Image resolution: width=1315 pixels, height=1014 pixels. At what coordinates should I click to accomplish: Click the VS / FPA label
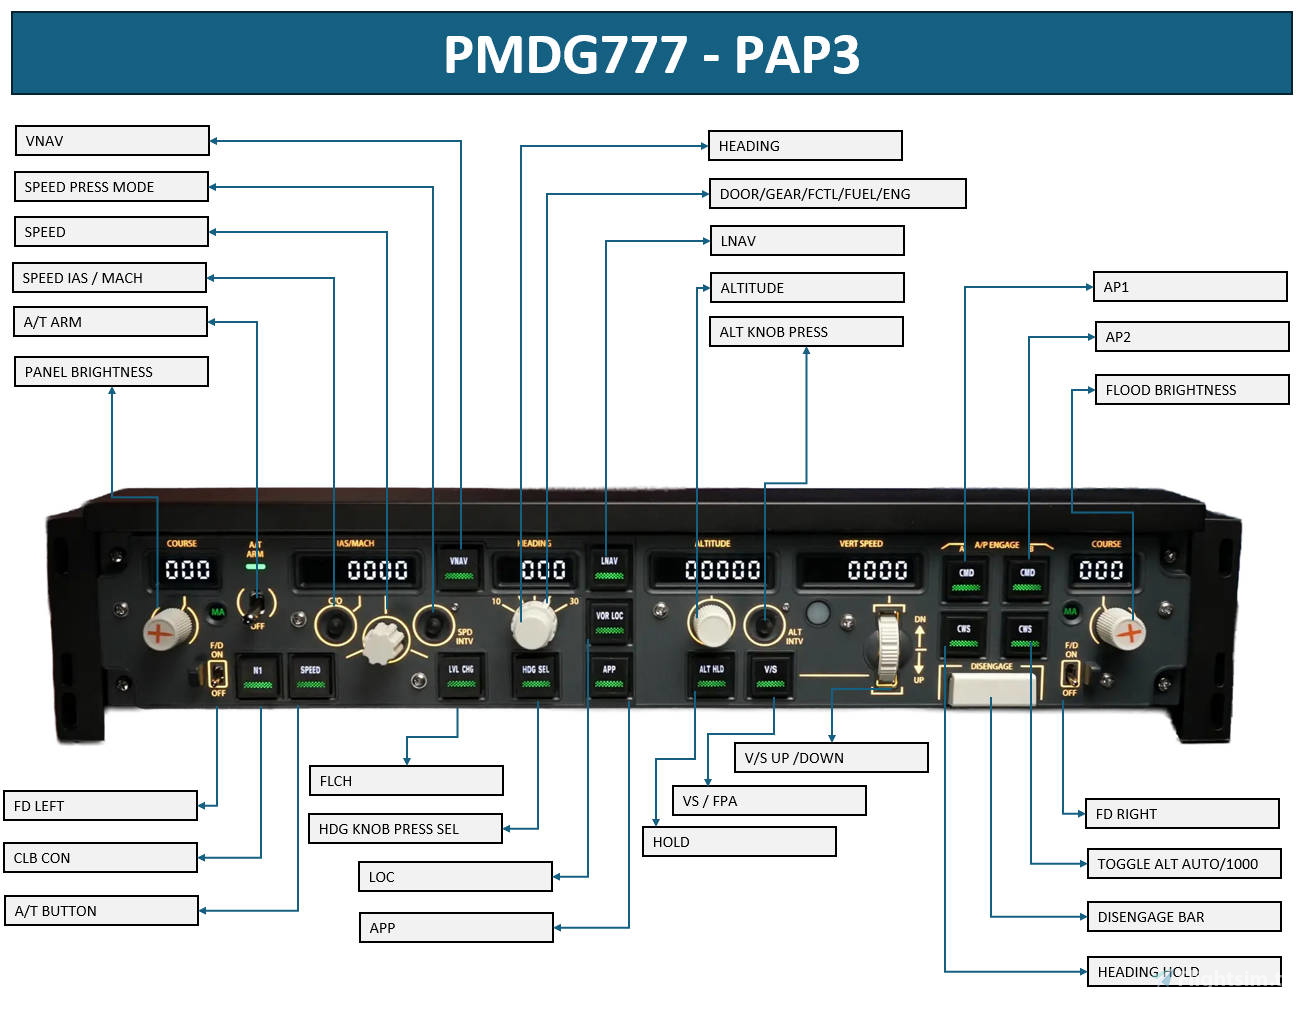769,801
